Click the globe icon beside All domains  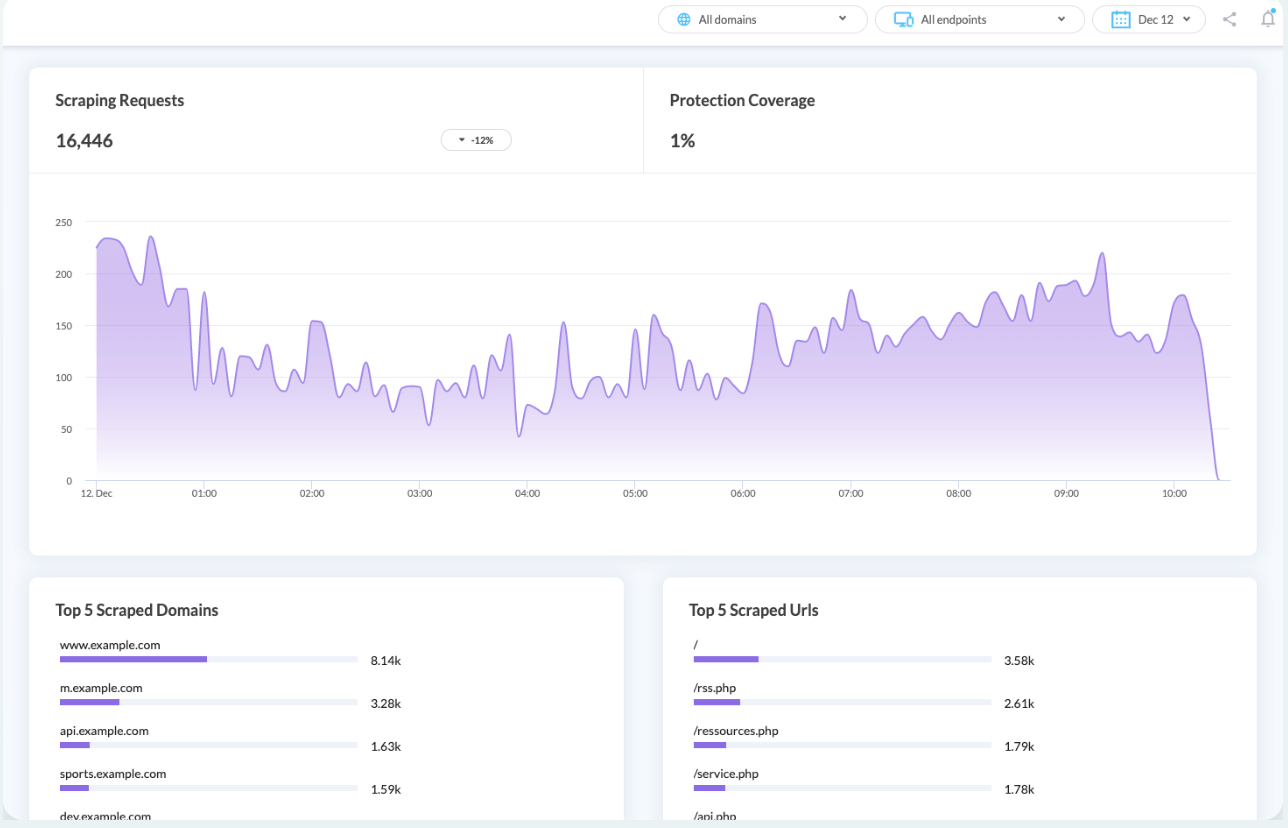click(684, 19)
